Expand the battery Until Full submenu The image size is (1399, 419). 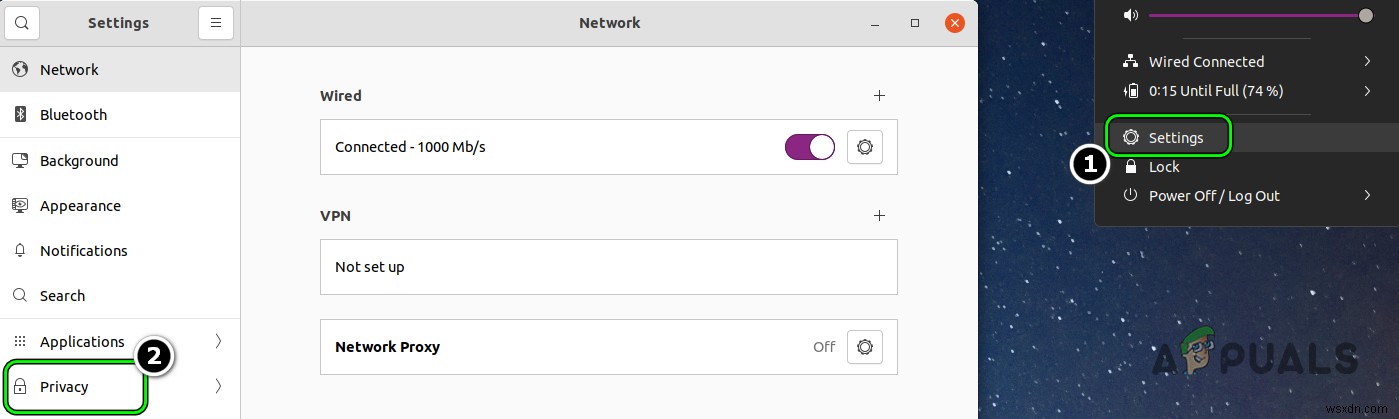(1367, 91)
